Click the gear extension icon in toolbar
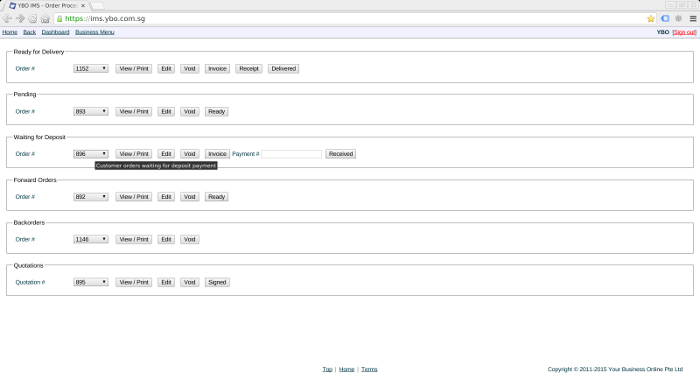 (x=679, y=18)
